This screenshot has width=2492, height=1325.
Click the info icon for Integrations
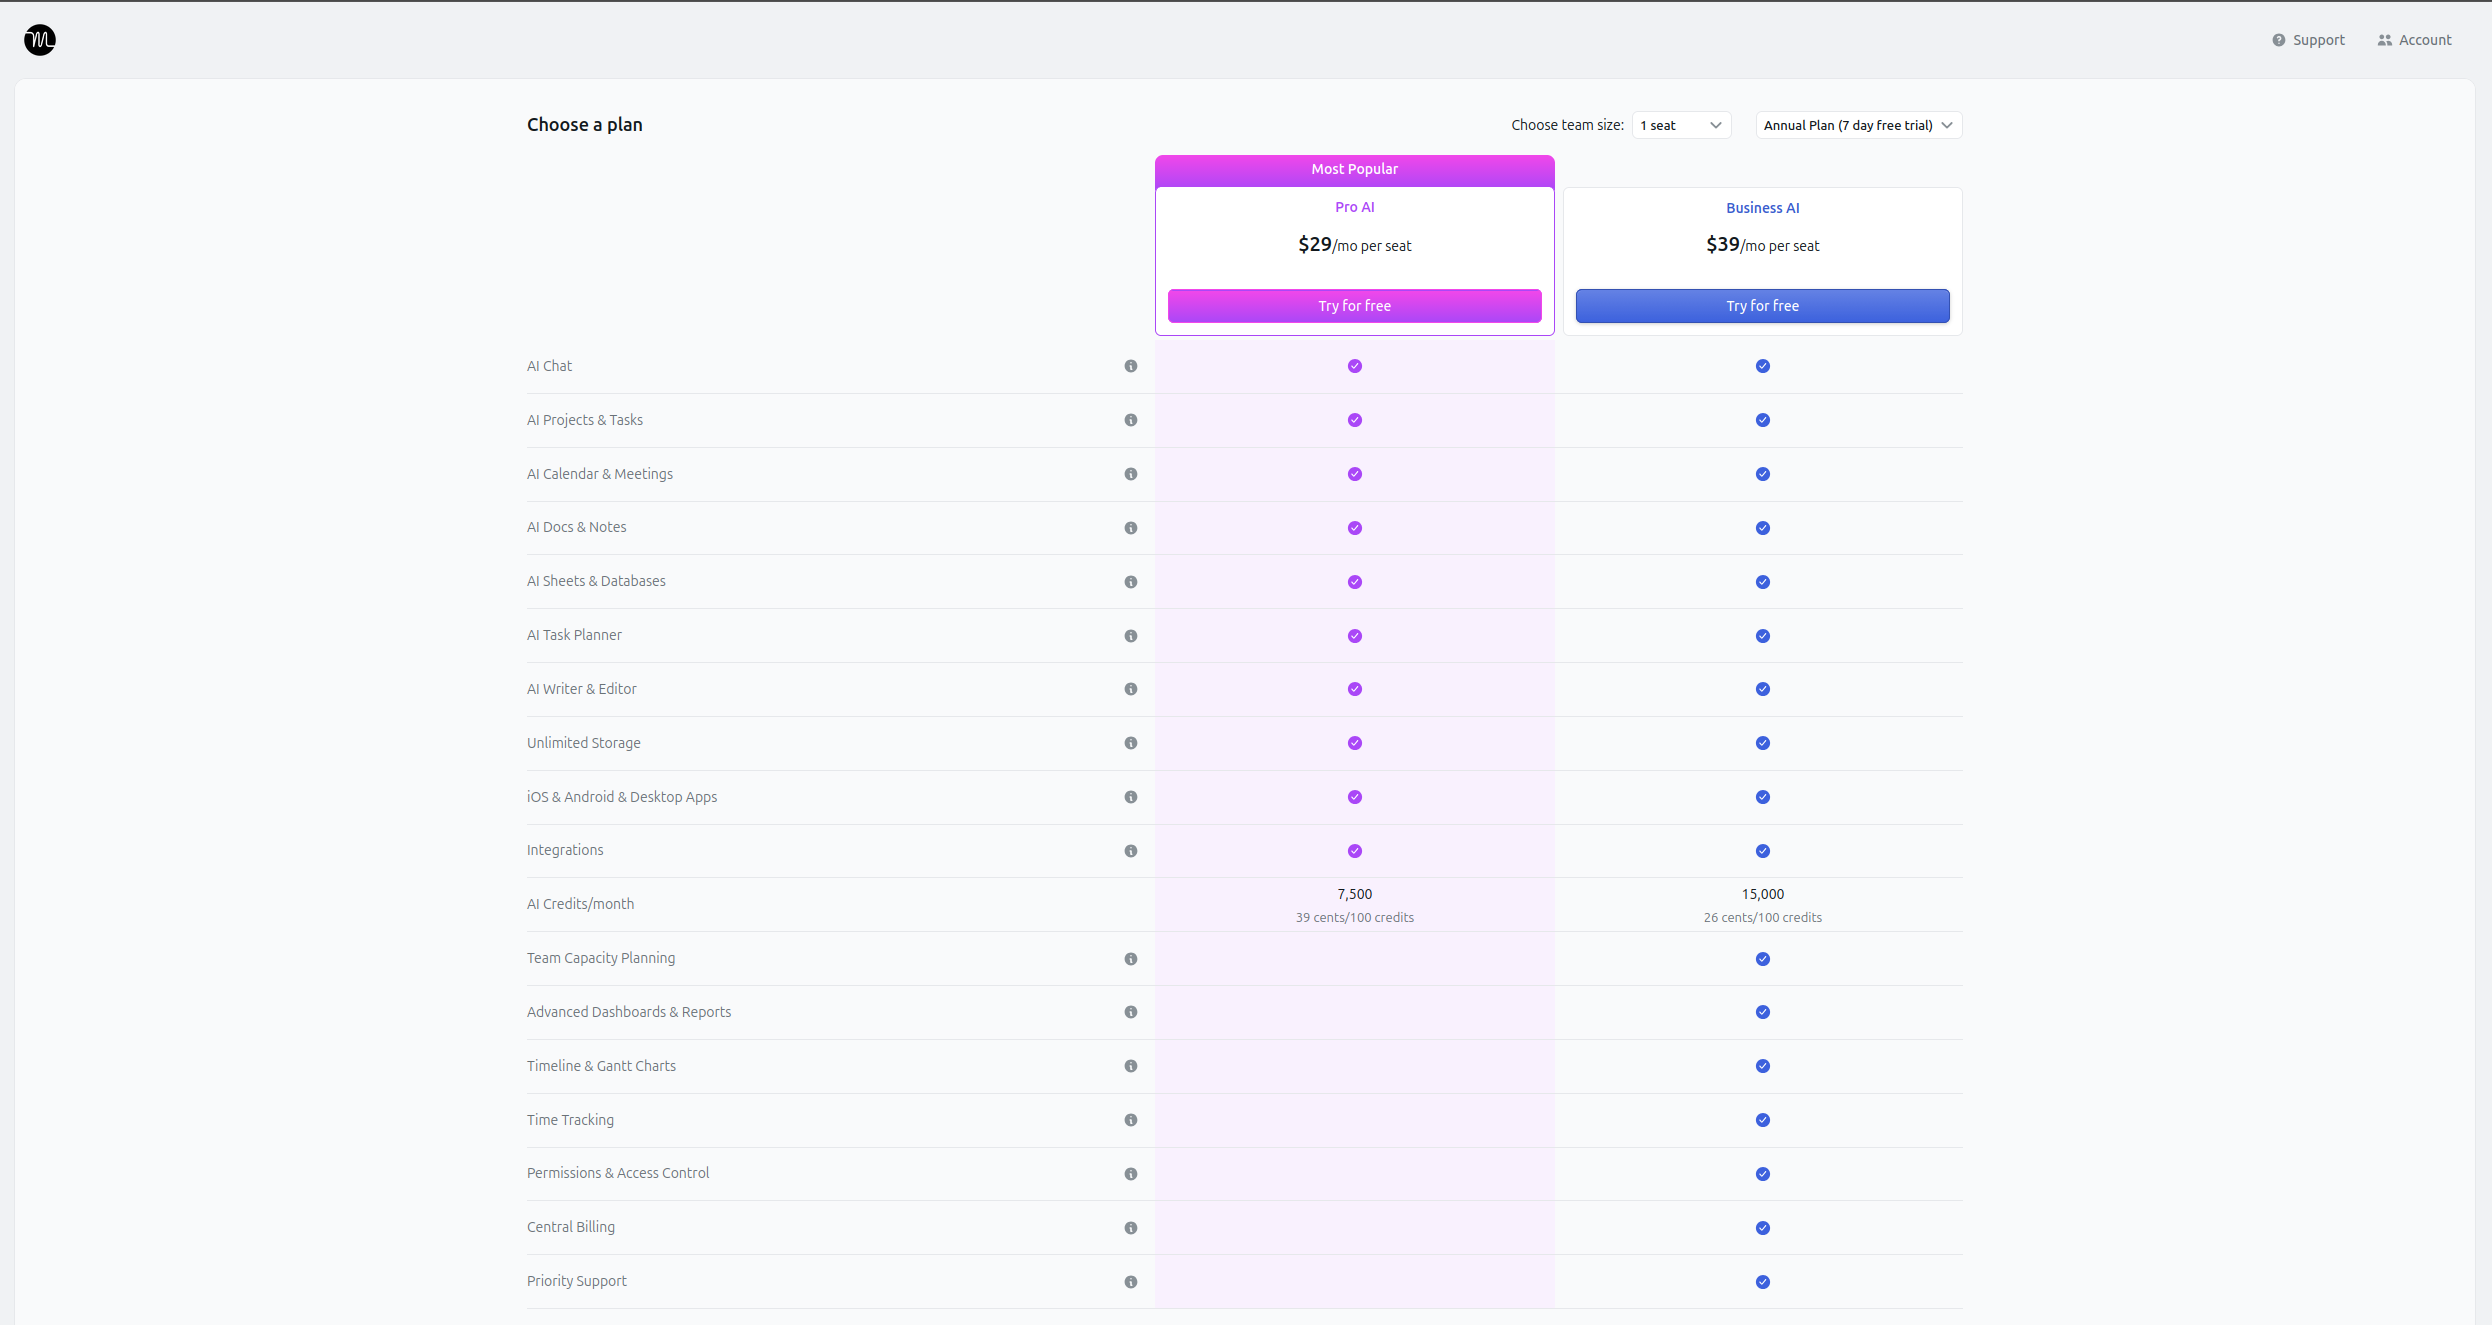click(1131, 851)
